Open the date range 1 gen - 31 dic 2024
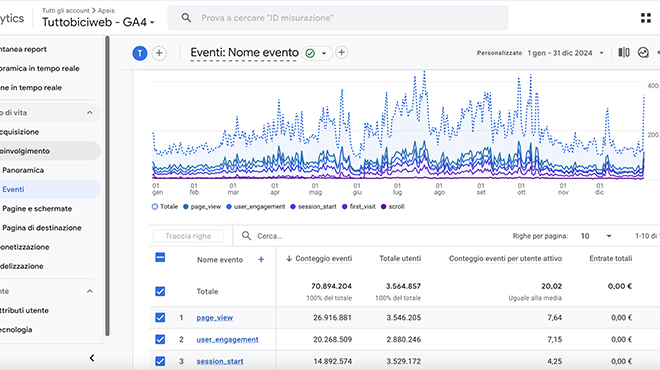This screenshot has height=370, width=660. tap(565, 53)
